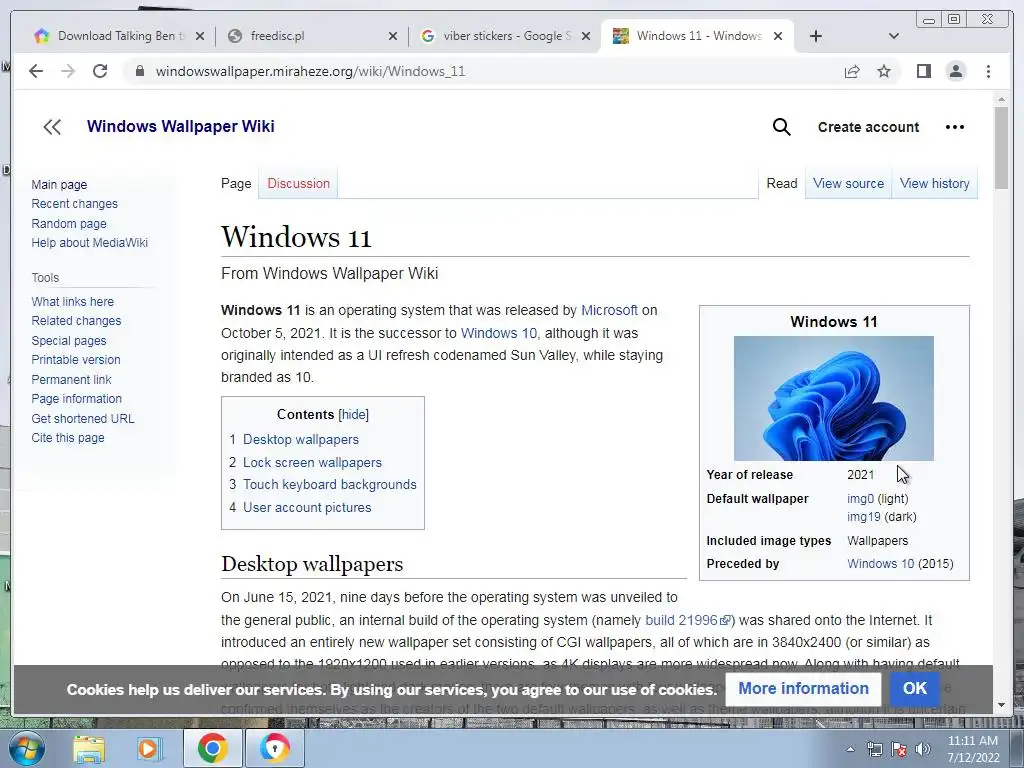
Task: Hide the Contents table
Action: (x=353, y=415)
